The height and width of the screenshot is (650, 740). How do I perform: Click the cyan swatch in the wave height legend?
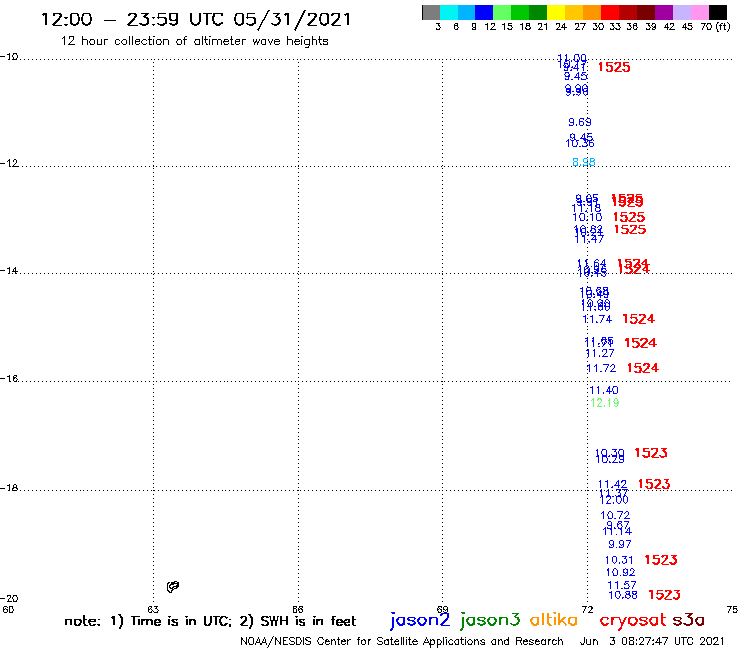point(449,12)
